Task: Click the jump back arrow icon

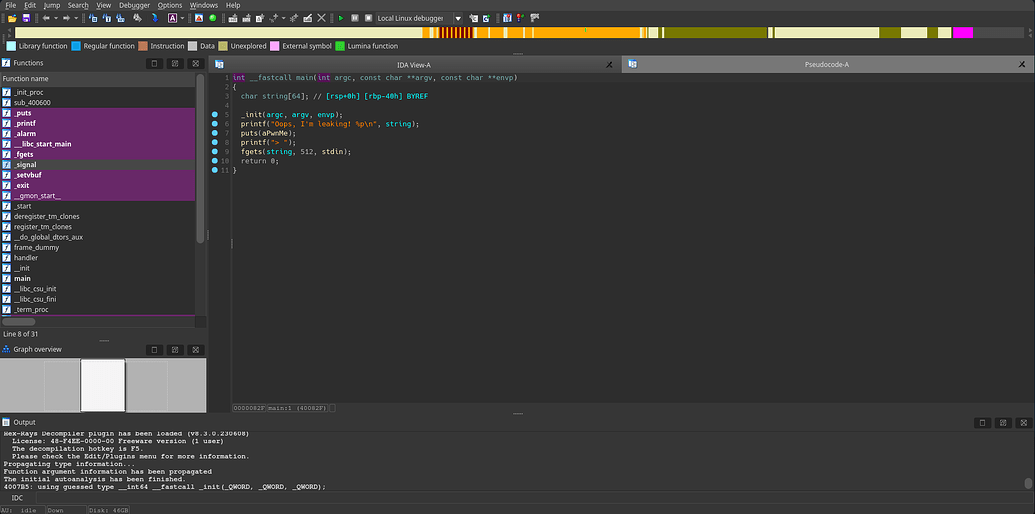Action: point(46,18)
